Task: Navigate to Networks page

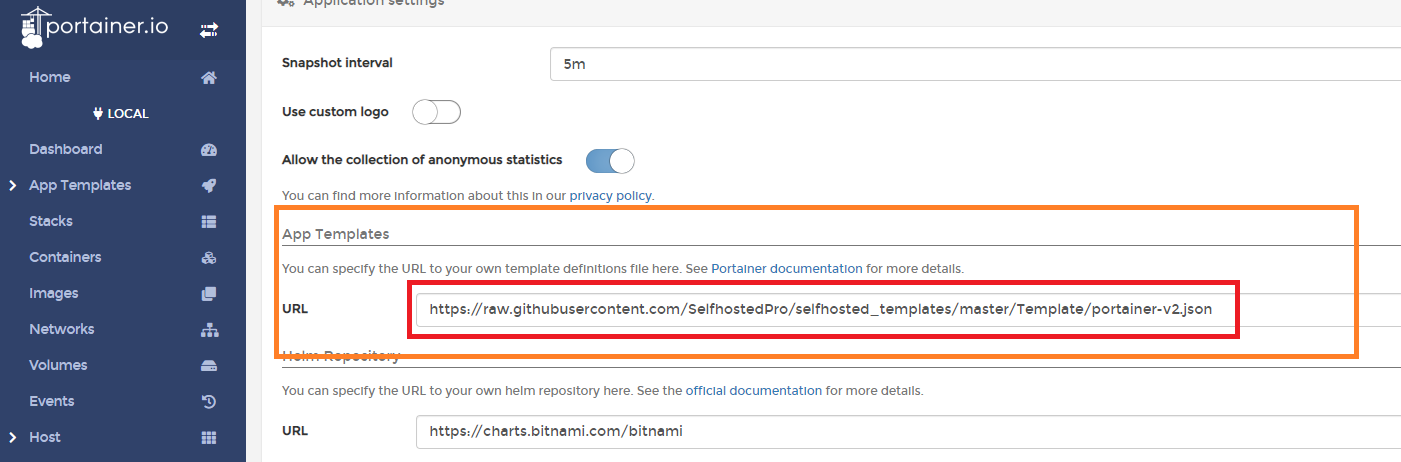Action: coord(62,329)
